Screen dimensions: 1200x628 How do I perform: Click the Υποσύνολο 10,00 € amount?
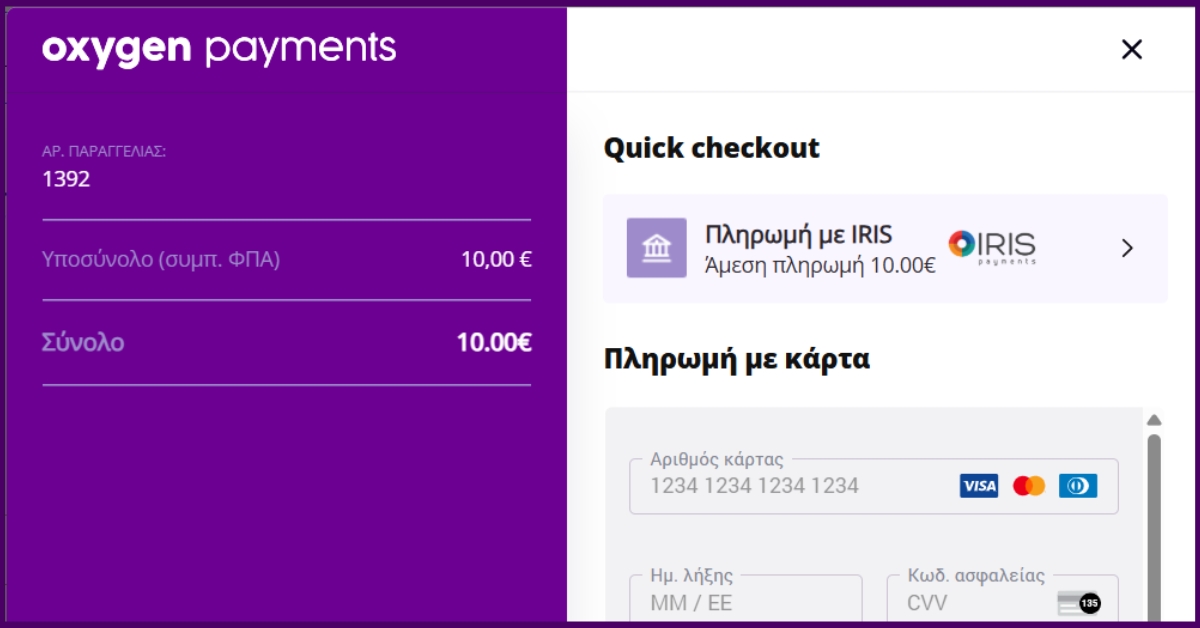(496, 260)
